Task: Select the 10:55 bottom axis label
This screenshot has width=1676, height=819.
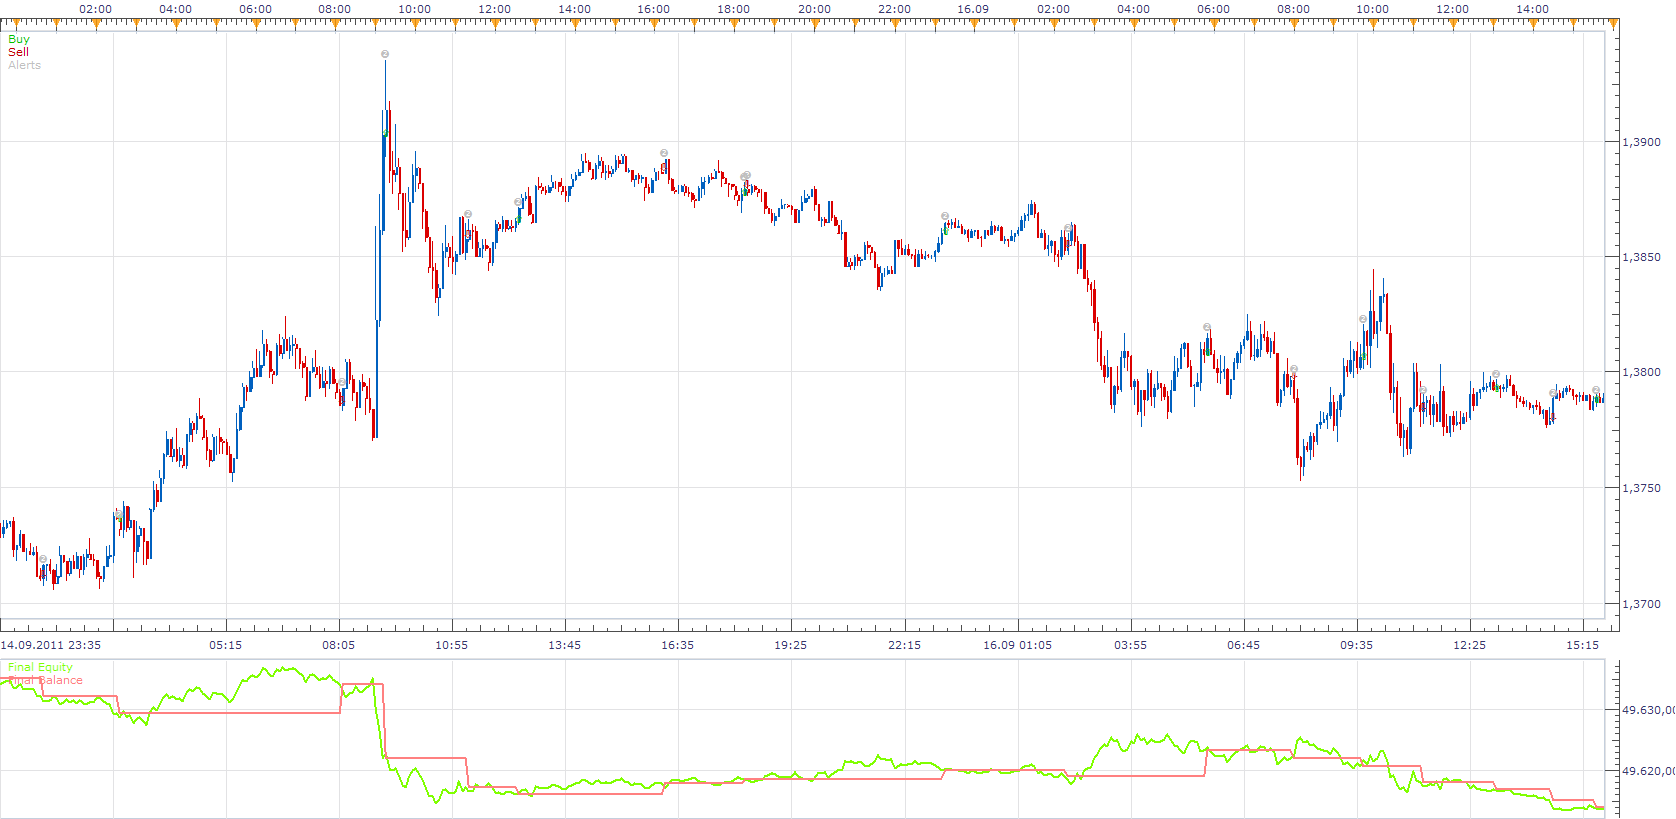Action: (x=451, y=645)
